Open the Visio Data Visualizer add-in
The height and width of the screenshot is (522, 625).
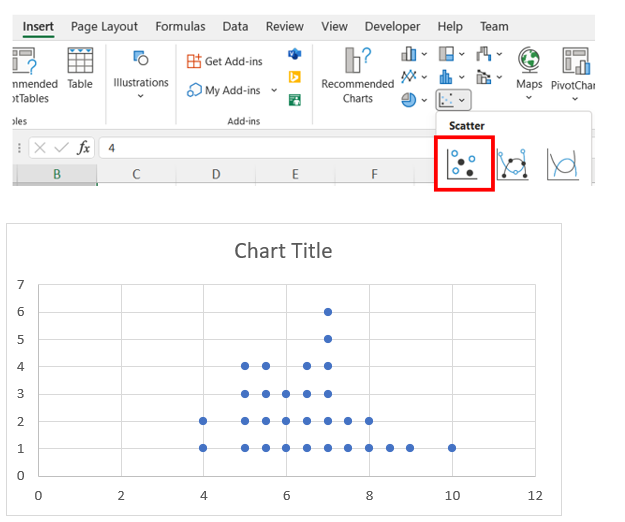click(x=295, y=54)
